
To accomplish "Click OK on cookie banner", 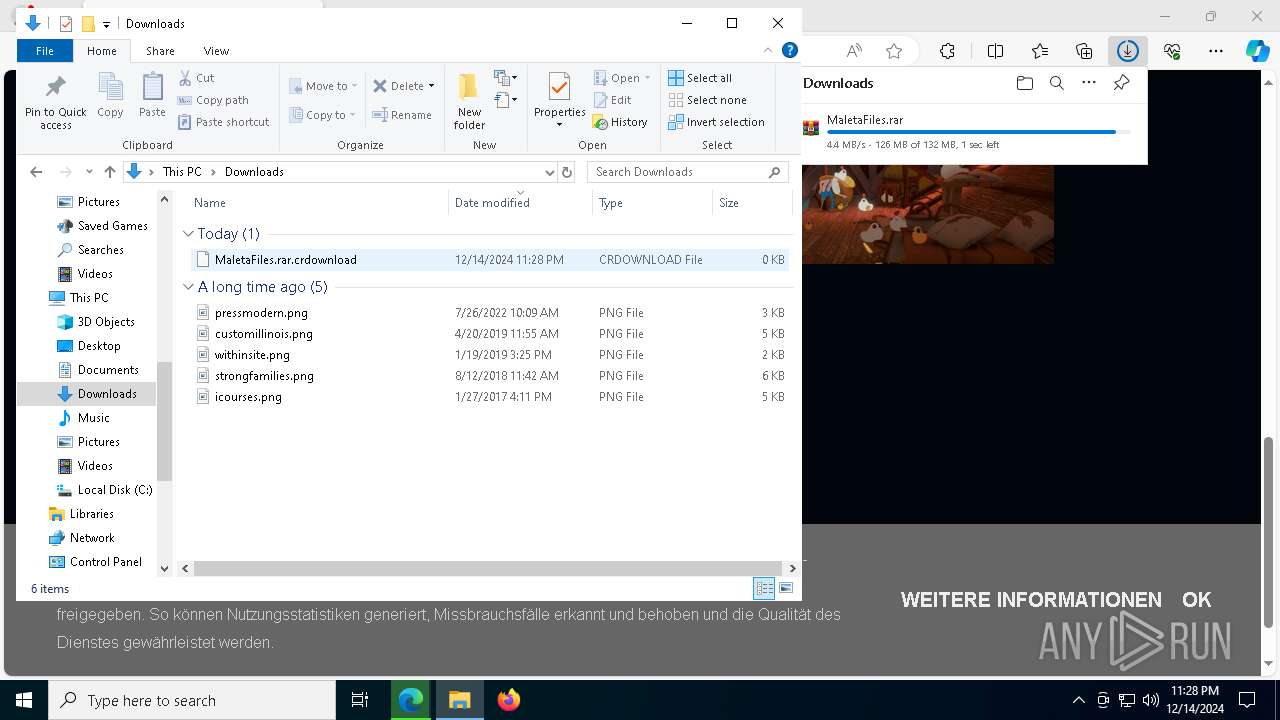I will coord(1196,600).
